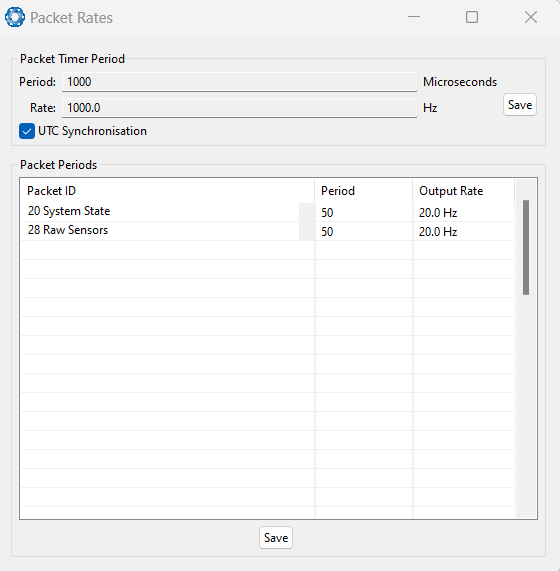Viewport: 560px width, 571px height.
Task: Click first empty row in Packet ID column
Action: (x=167, y=250)
